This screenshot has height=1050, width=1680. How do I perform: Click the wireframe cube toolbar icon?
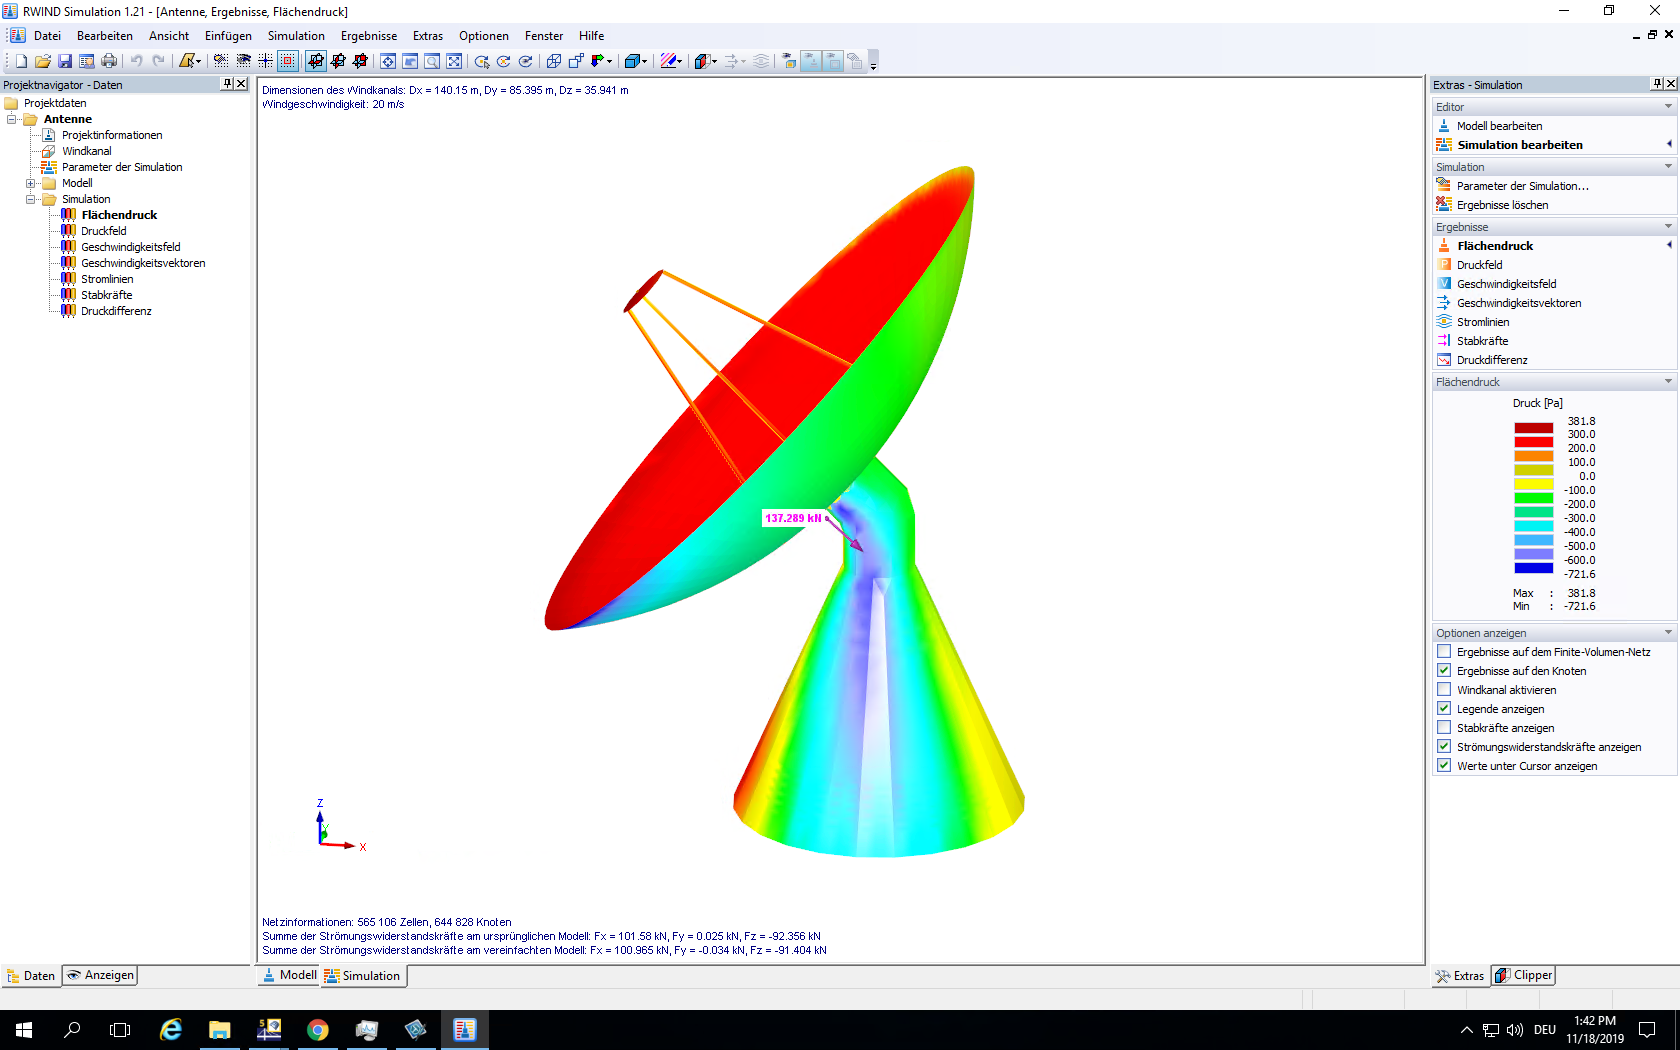pos(553,61)
